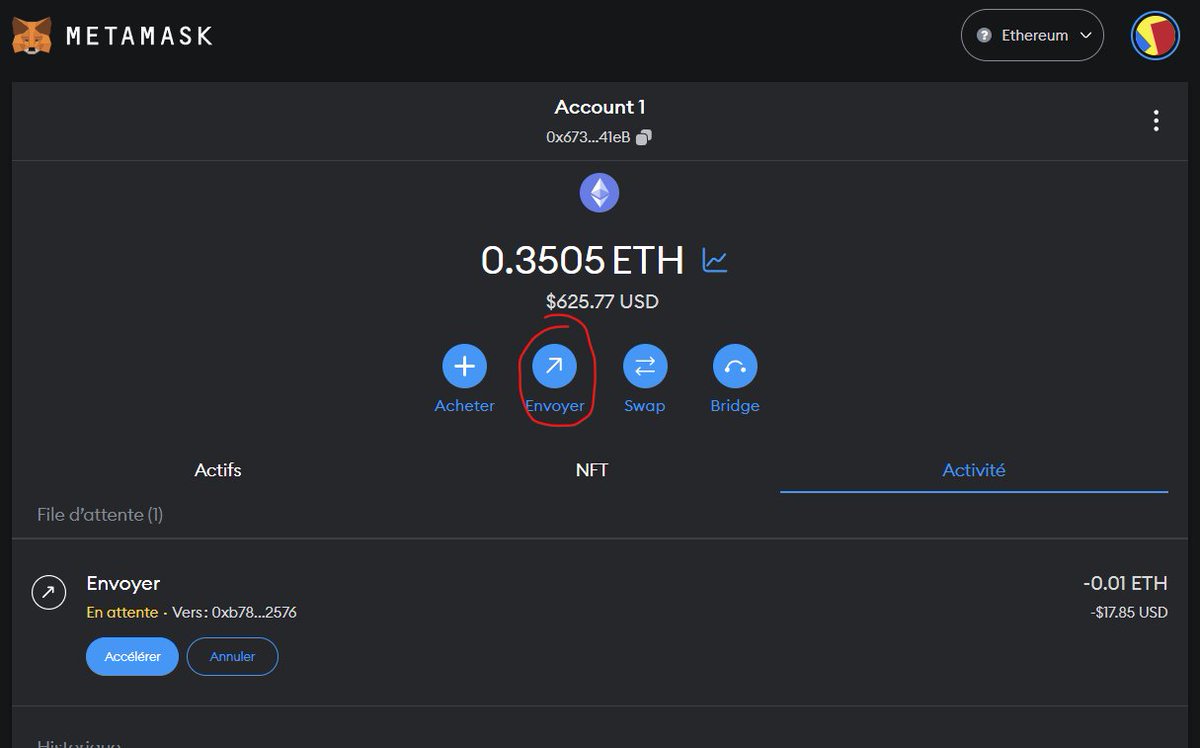Click the METAMASK wordmark text

click(139, 36)
